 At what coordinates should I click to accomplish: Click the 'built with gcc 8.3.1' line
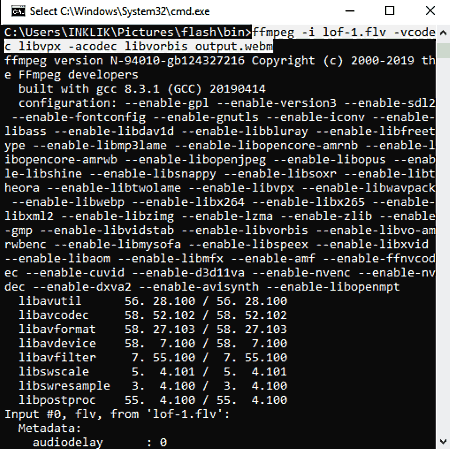[142, 89]
